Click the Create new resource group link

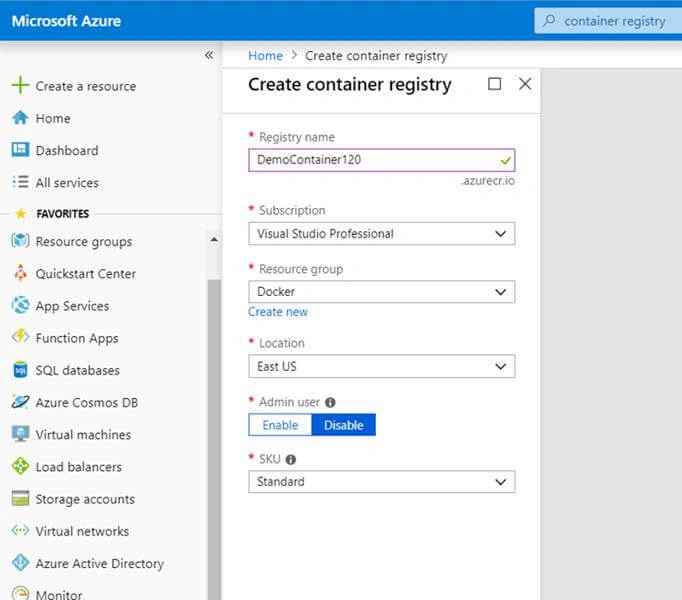pyautogui.click(x=278, y=312)
